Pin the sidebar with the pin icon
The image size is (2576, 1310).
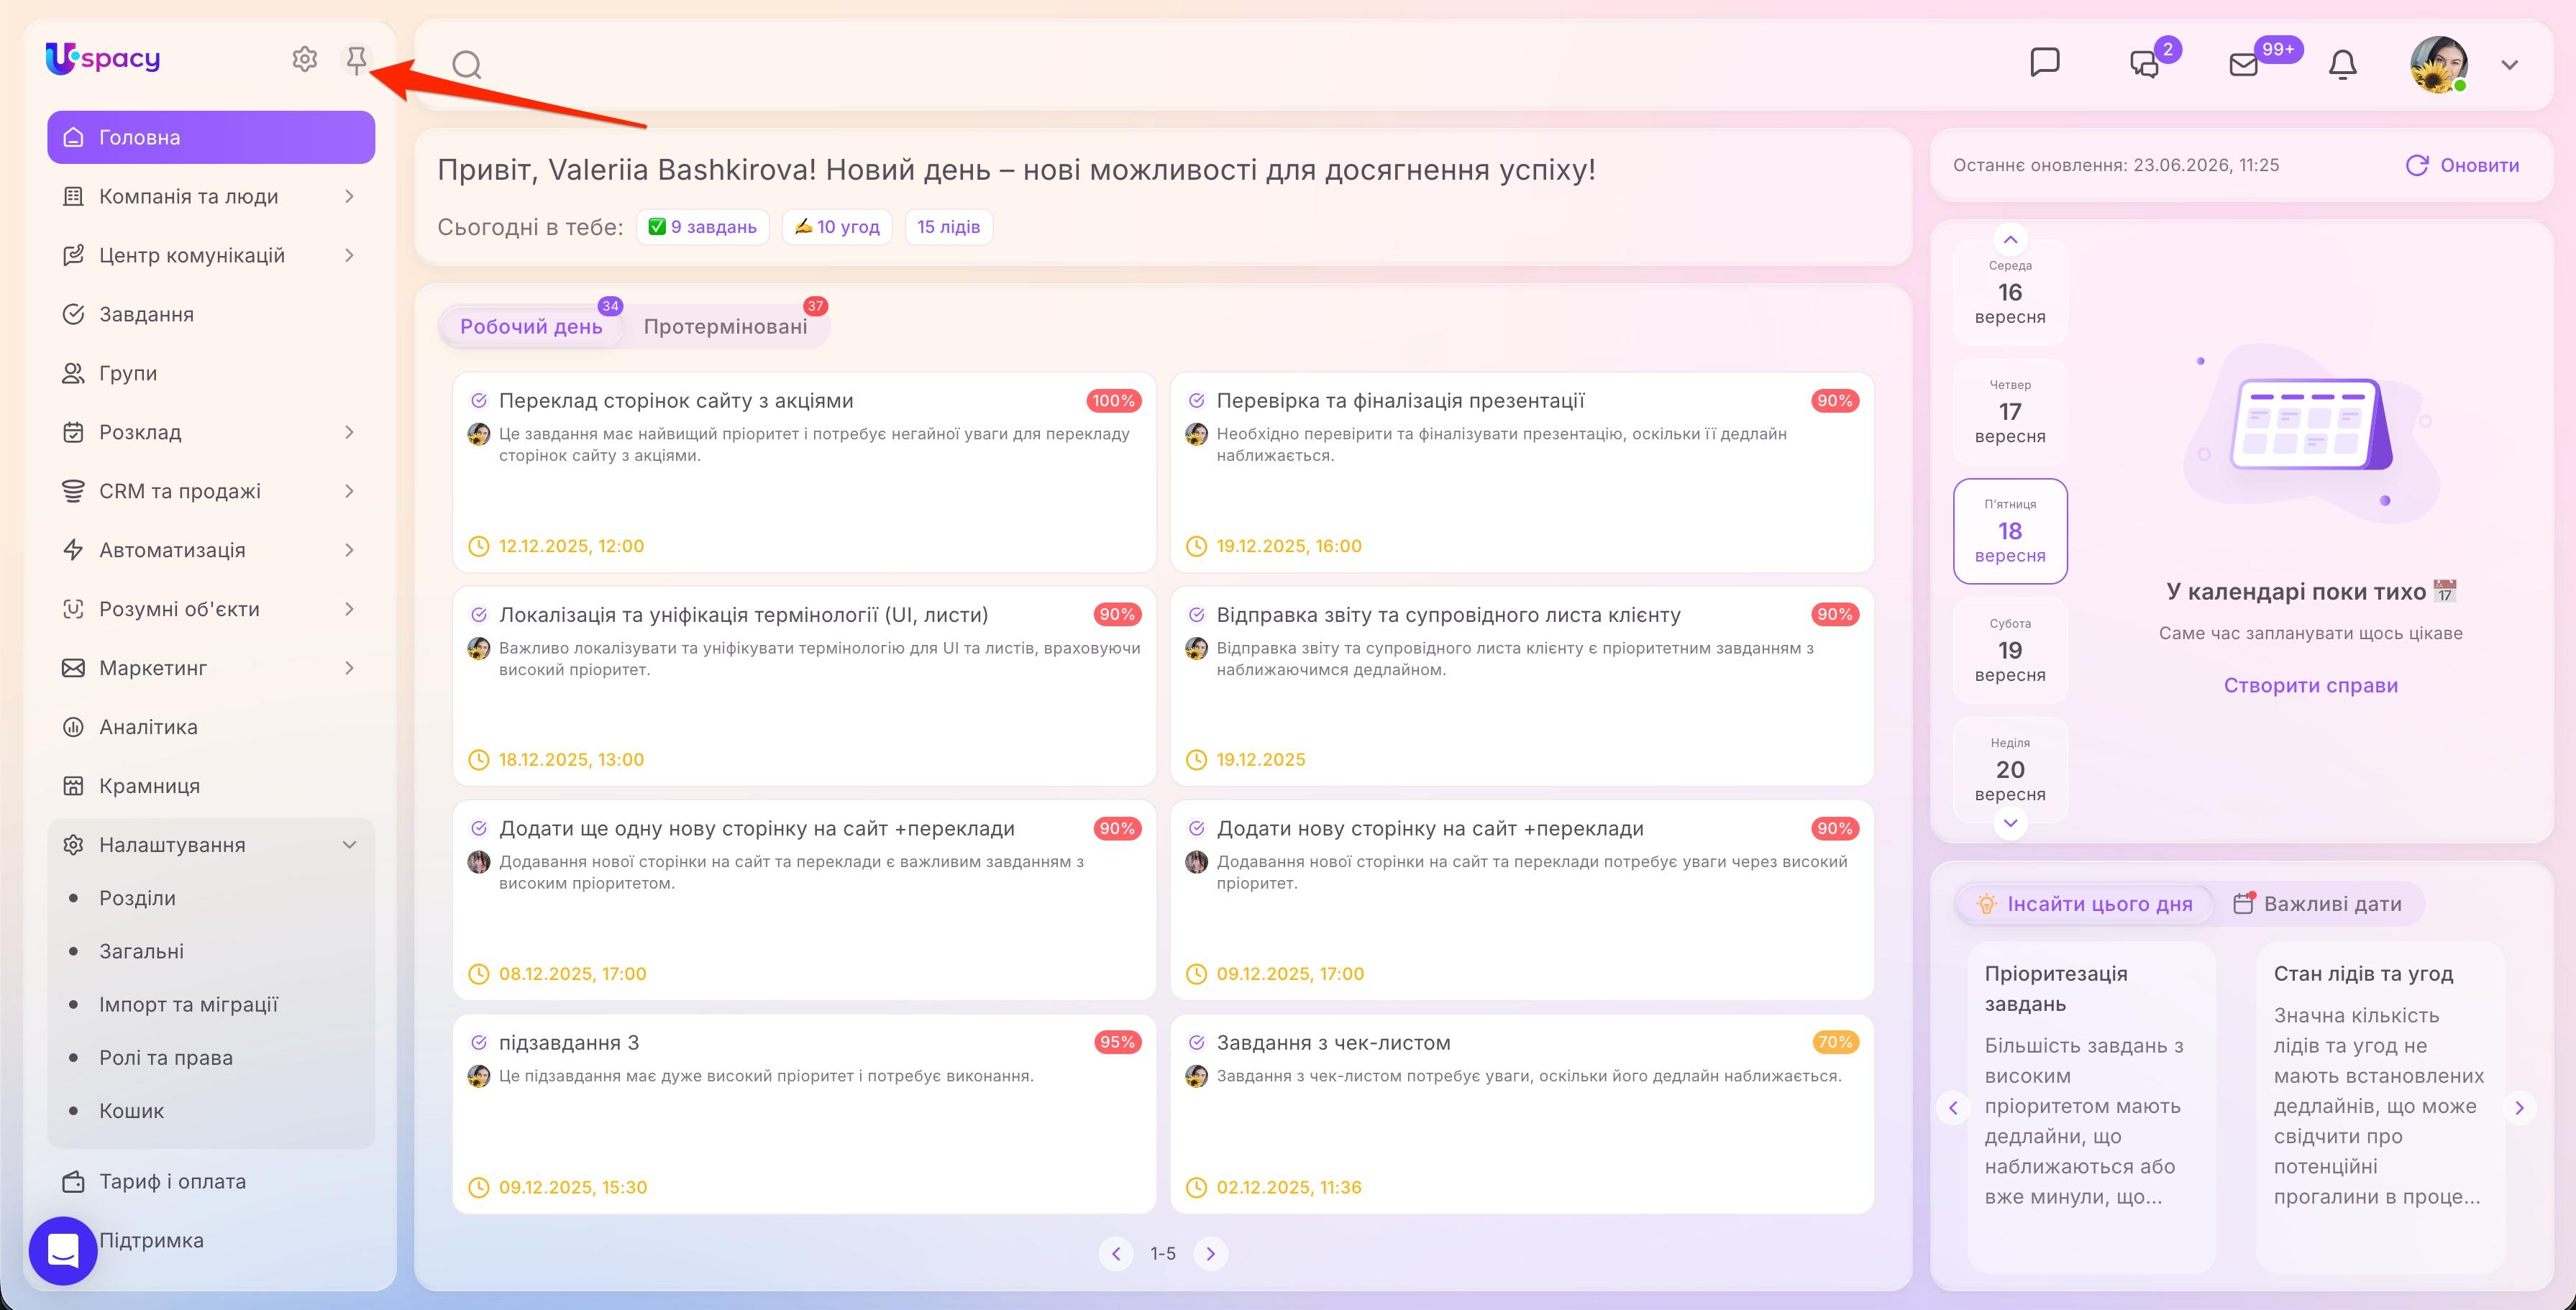pos(356,60)
